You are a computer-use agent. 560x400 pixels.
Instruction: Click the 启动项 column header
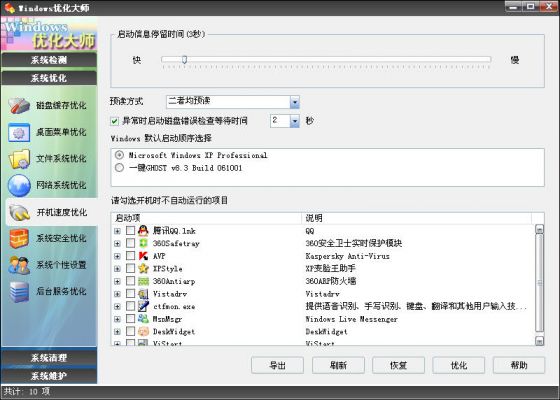206,218
